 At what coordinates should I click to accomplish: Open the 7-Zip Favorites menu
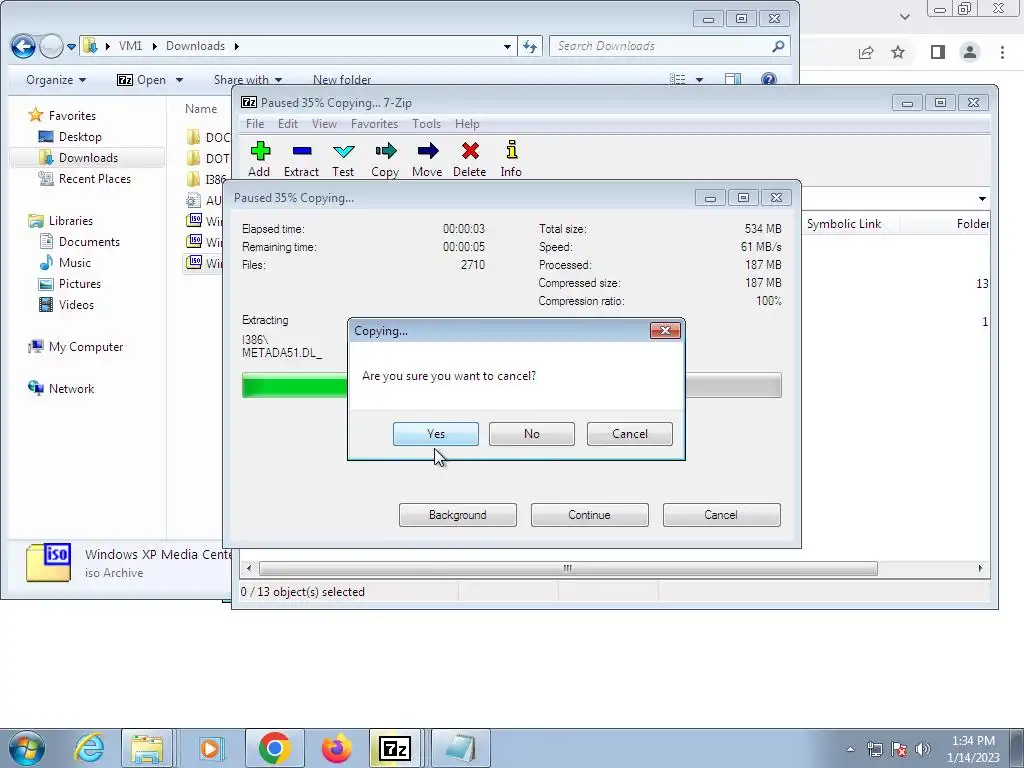374,123
